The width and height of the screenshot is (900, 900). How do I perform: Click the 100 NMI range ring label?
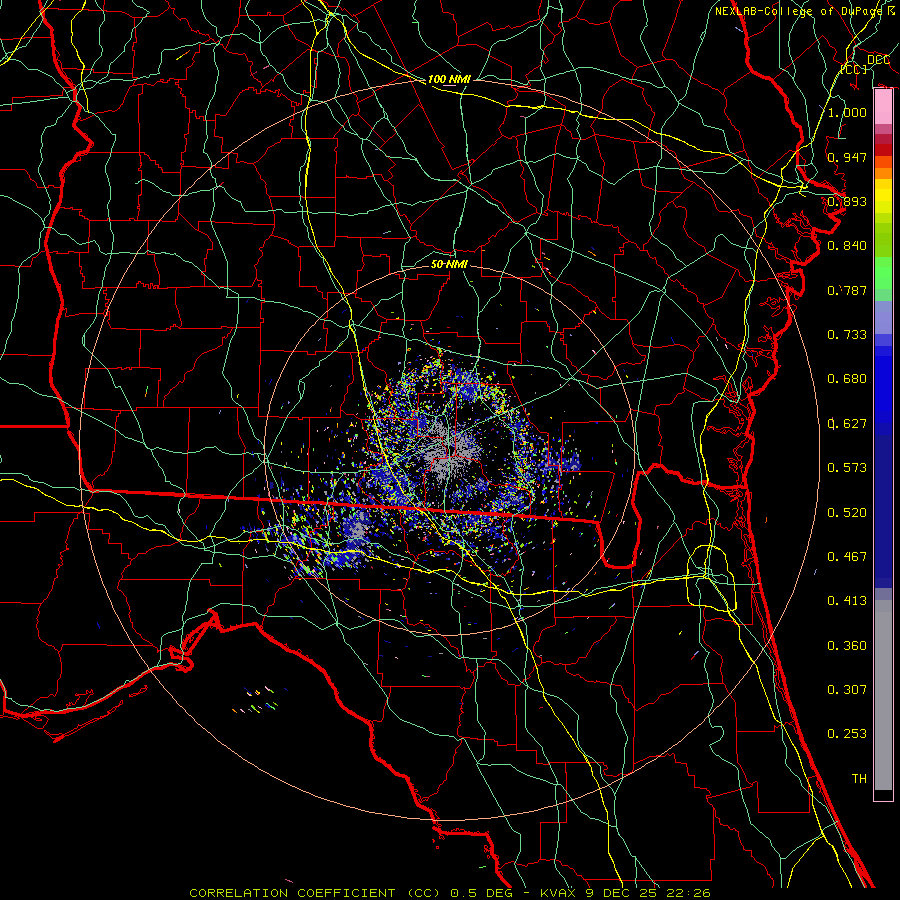[449, 79]
